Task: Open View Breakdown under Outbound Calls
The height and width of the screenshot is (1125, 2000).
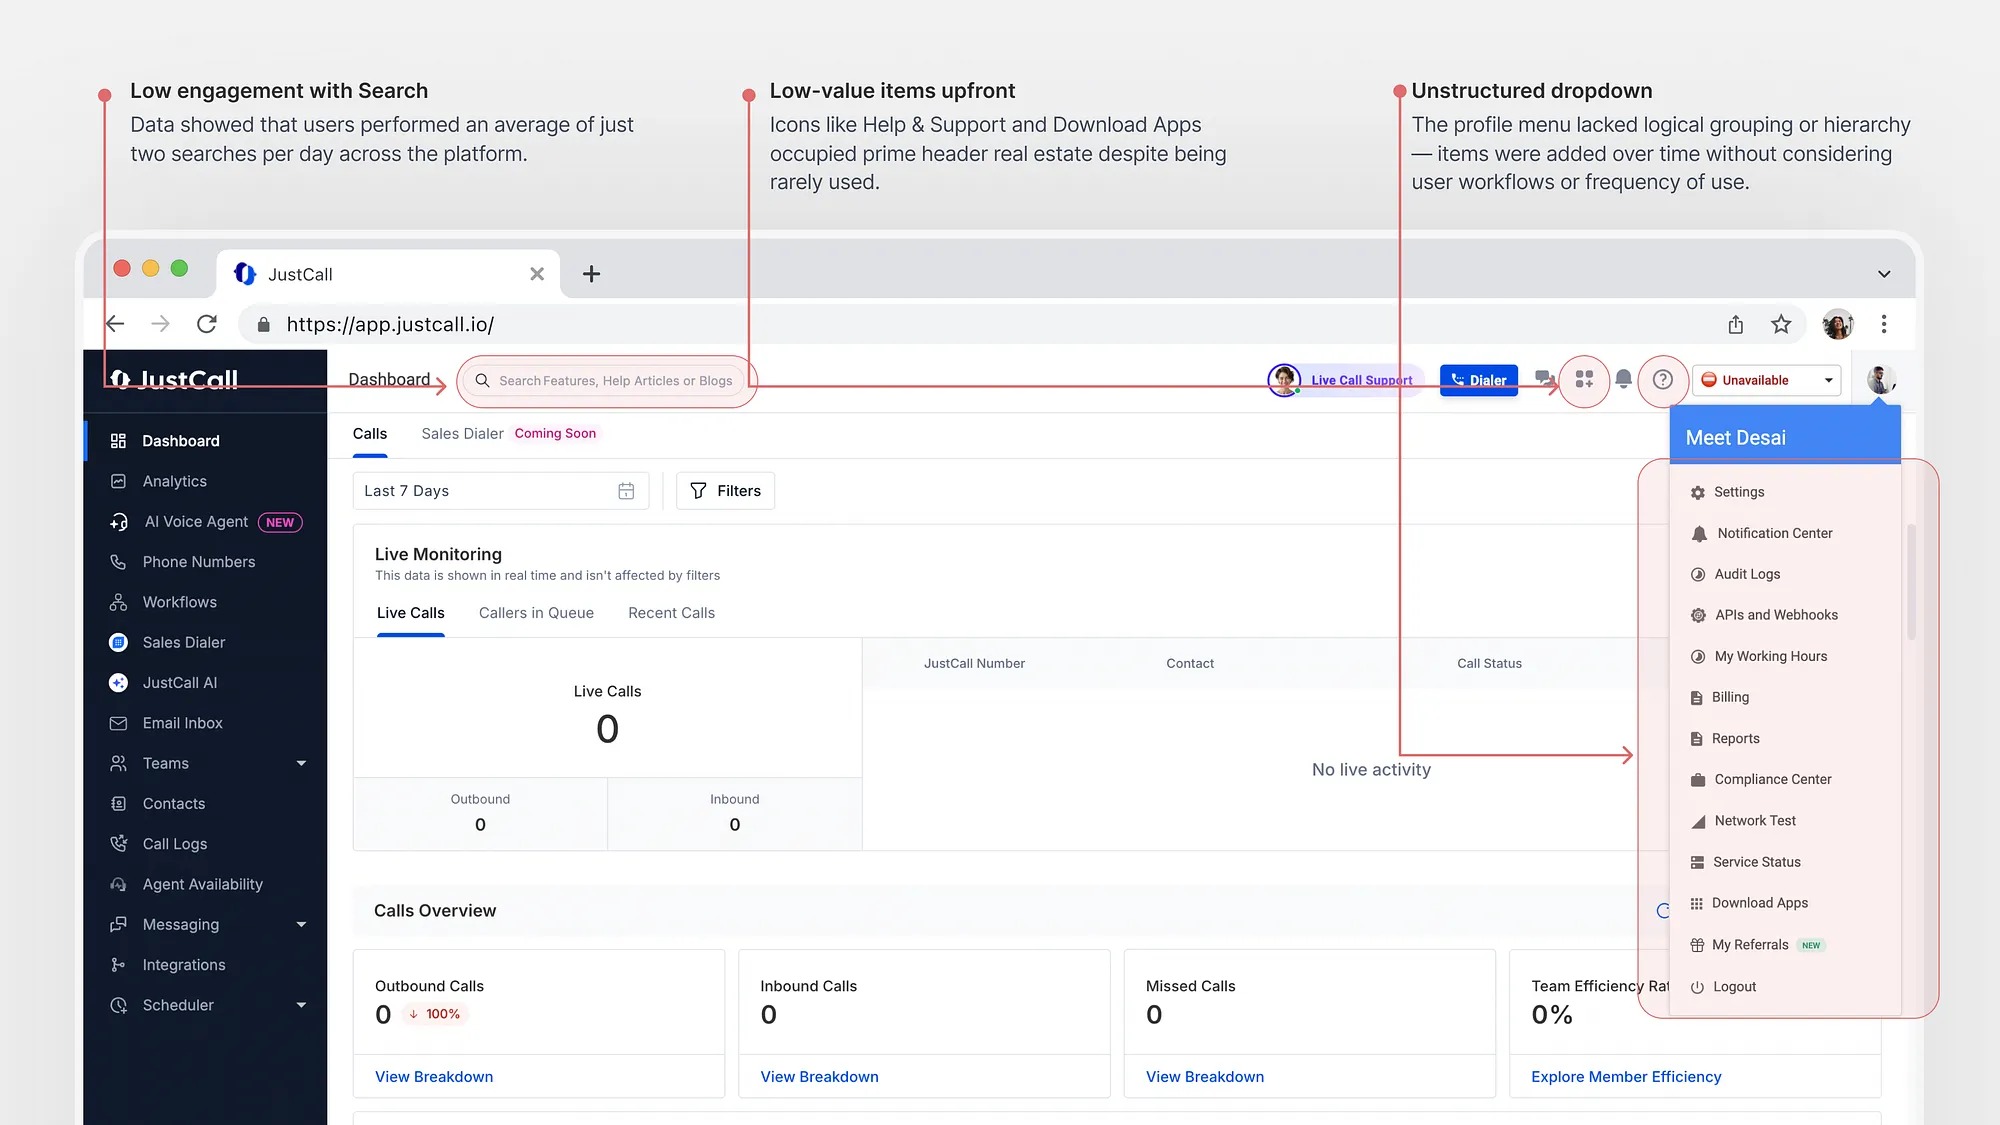Action: coord(434,1077)
